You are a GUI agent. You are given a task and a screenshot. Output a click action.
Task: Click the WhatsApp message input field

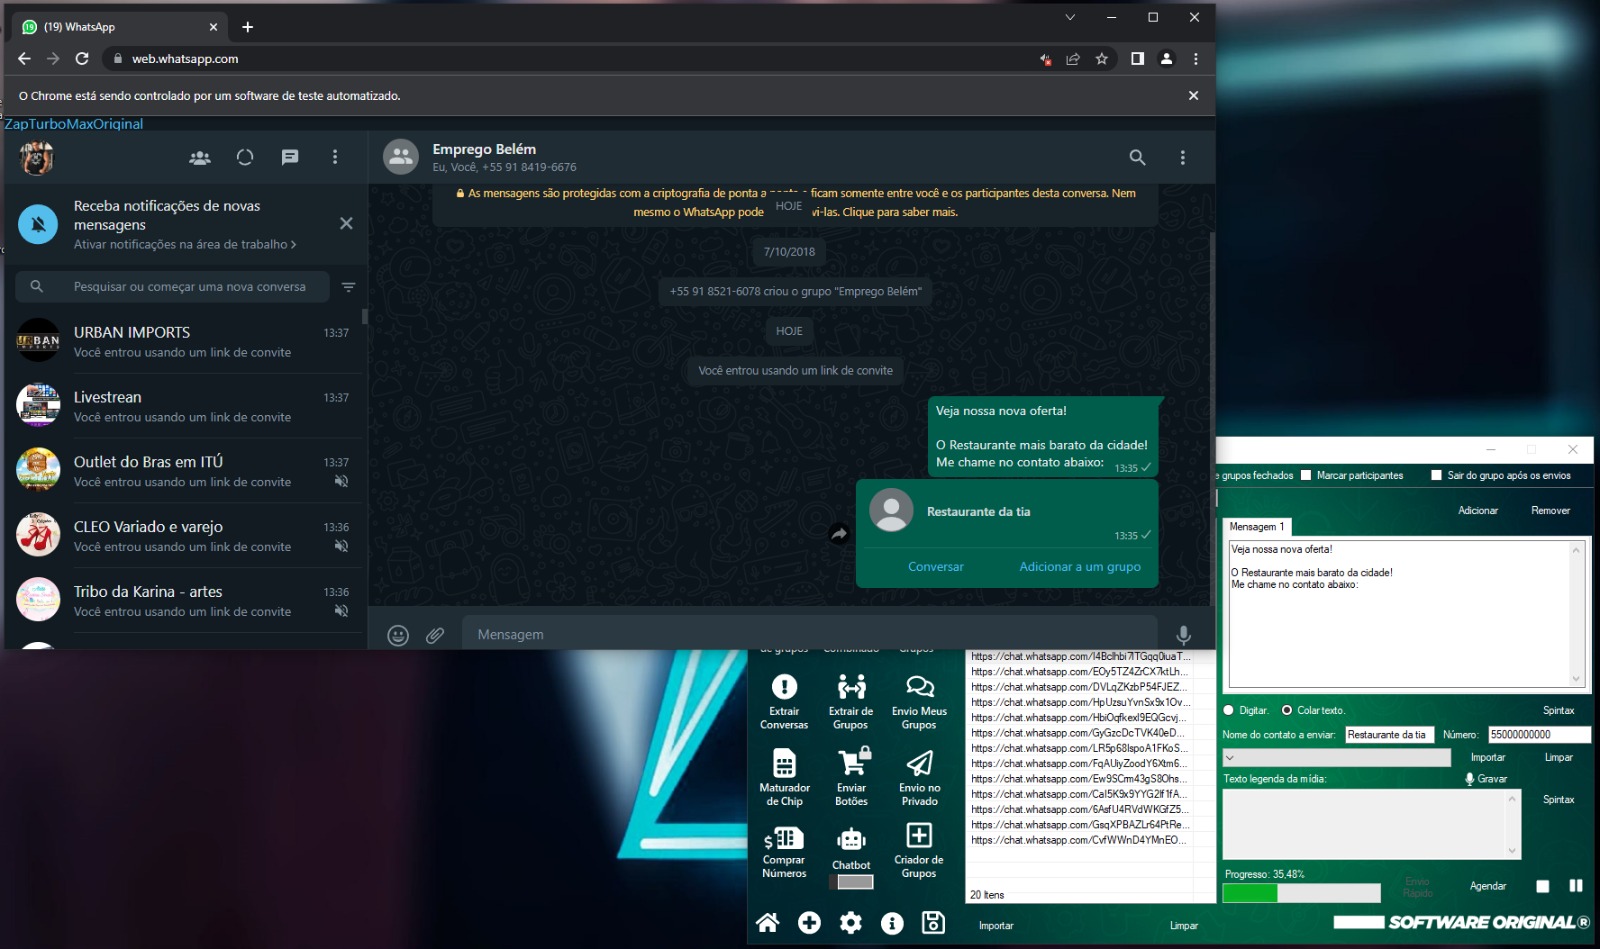pyautogui.click(x=809, y=634)
